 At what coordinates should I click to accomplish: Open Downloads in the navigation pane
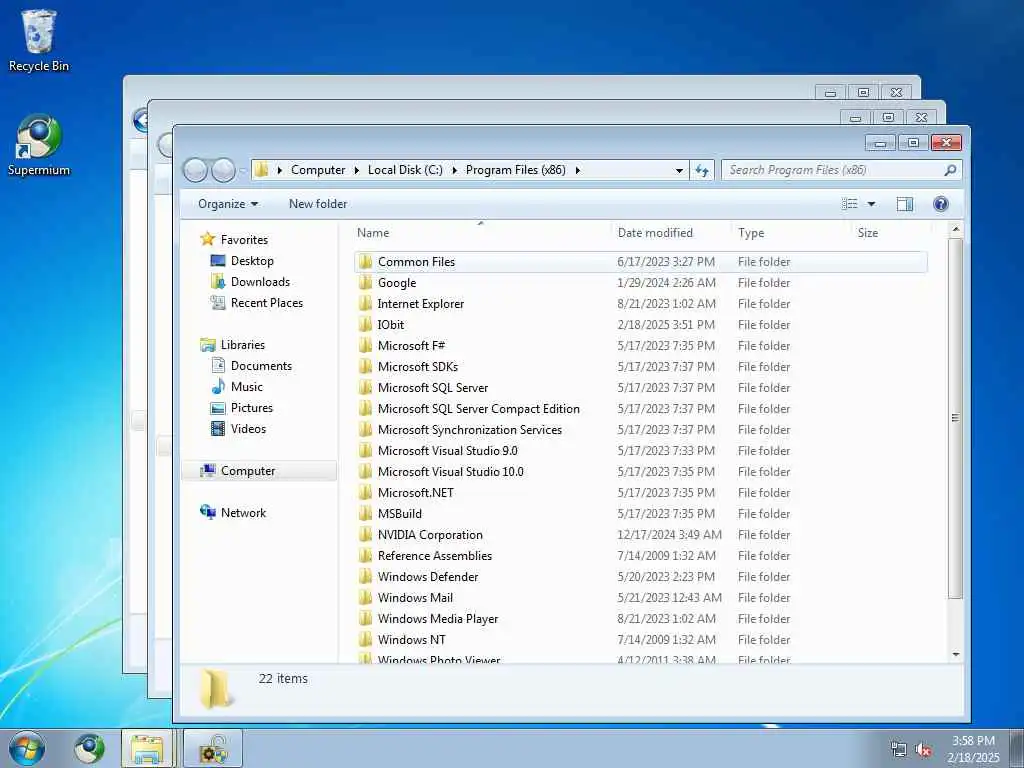tap(260, 281)
